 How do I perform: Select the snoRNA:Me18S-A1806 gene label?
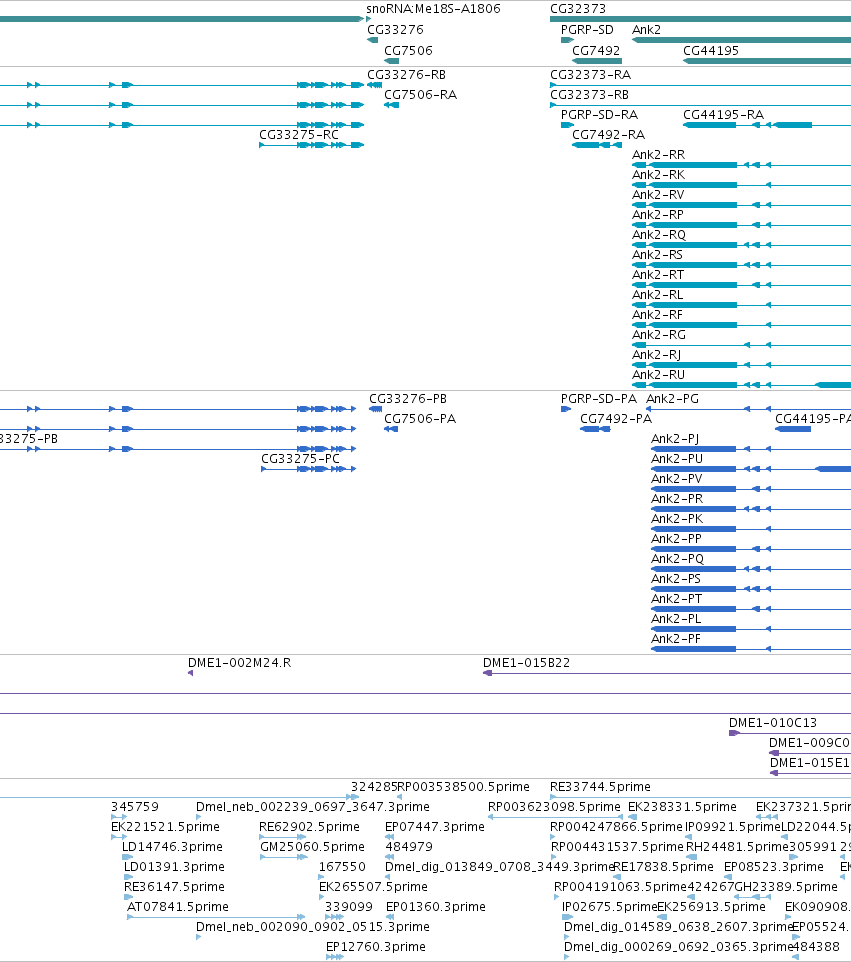point(433,9)
